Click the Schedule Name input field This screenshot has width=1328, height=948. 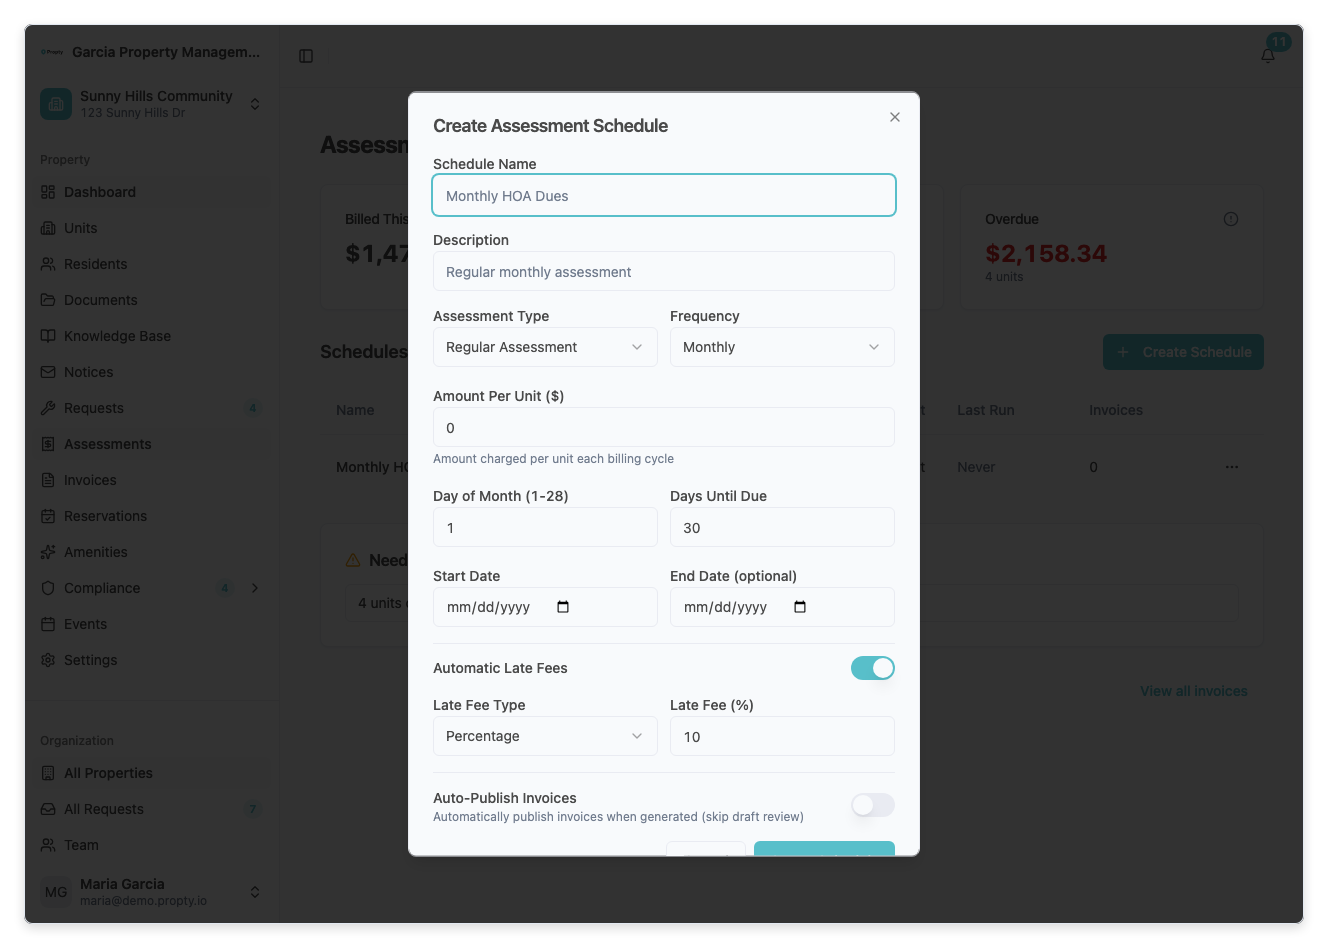point(664,195)
